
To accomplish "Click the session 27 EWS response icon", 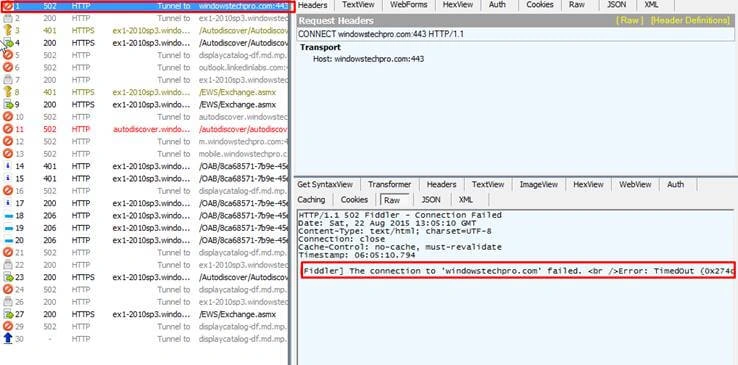I will tap(8, 314).
